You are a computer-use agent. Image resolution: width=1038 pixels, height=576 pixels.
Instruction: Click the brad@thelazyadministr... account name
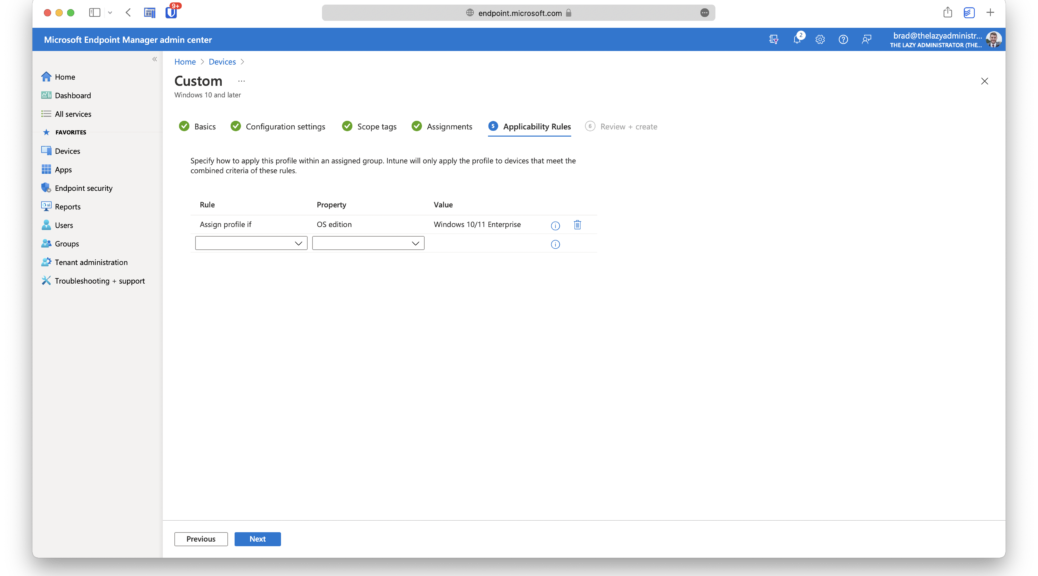937,36
